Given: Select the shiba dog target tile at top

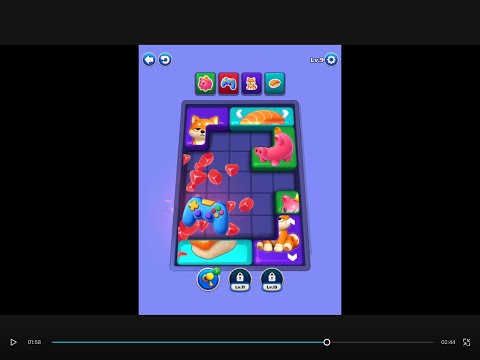Looking at the screenshot, I should point(251,83).
